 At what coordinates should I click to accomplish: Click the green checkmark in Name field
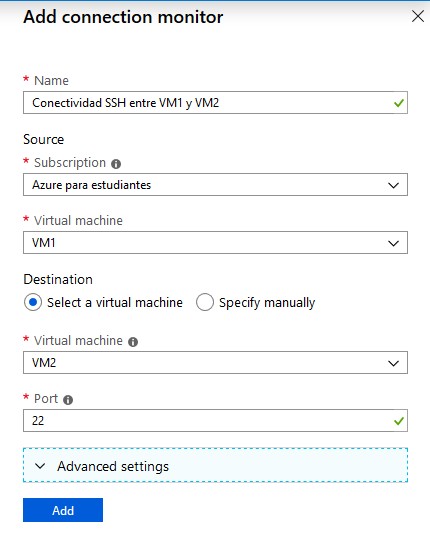tap(399, 103)
